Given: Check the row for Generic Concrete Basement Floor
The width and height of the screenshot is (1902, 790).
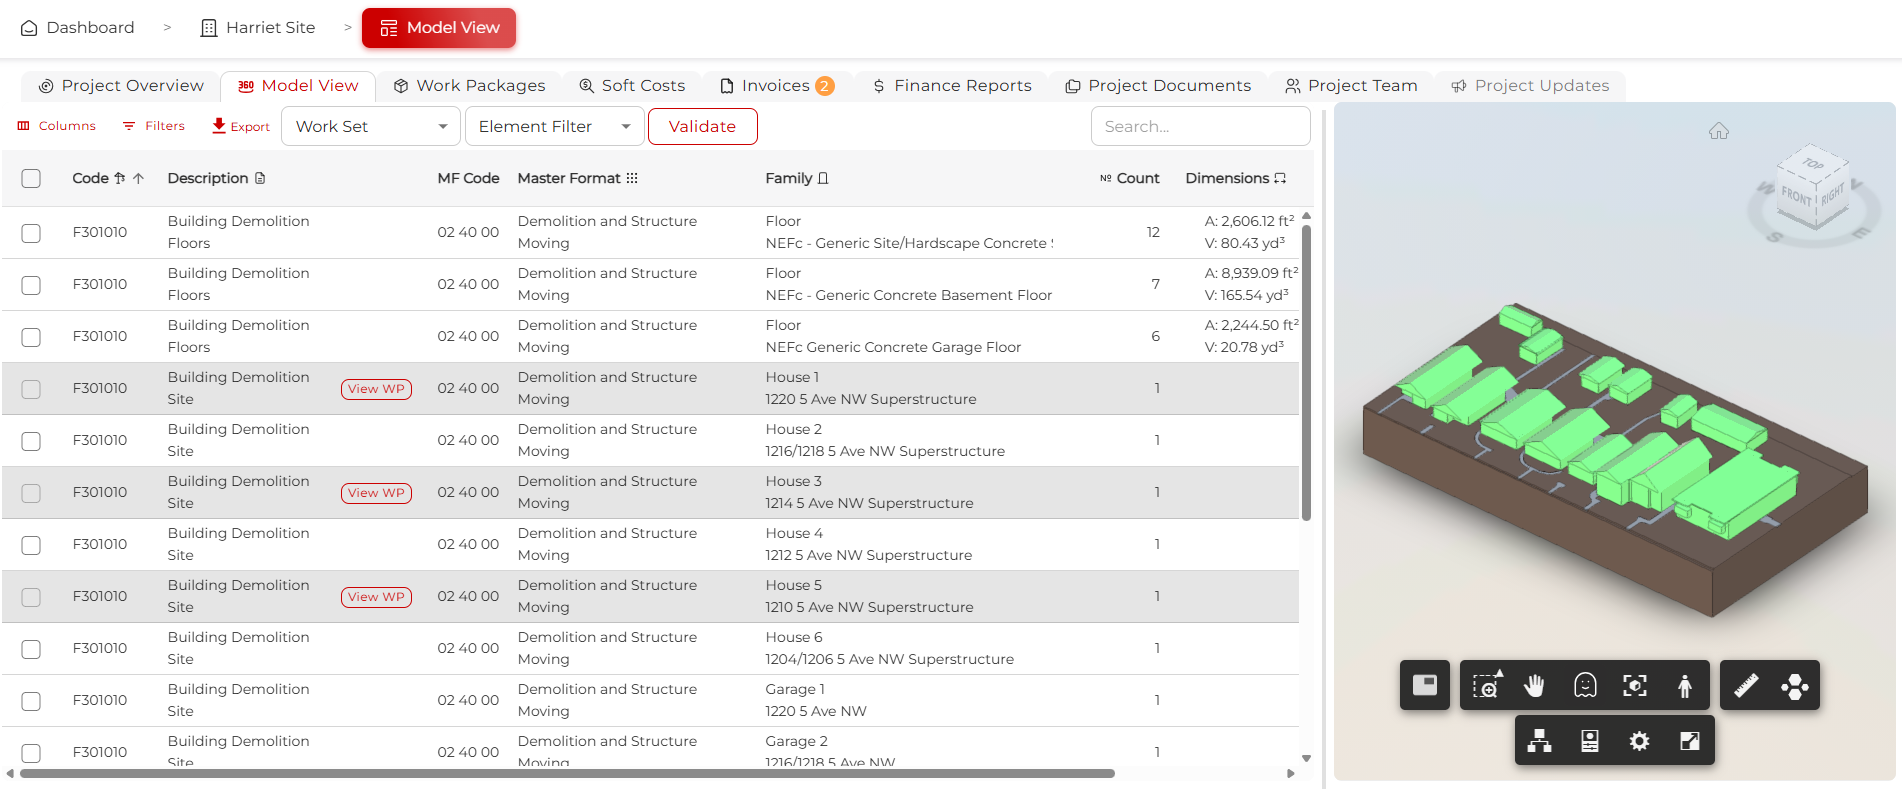Looking at the screenshot, I should click(31, 285).
